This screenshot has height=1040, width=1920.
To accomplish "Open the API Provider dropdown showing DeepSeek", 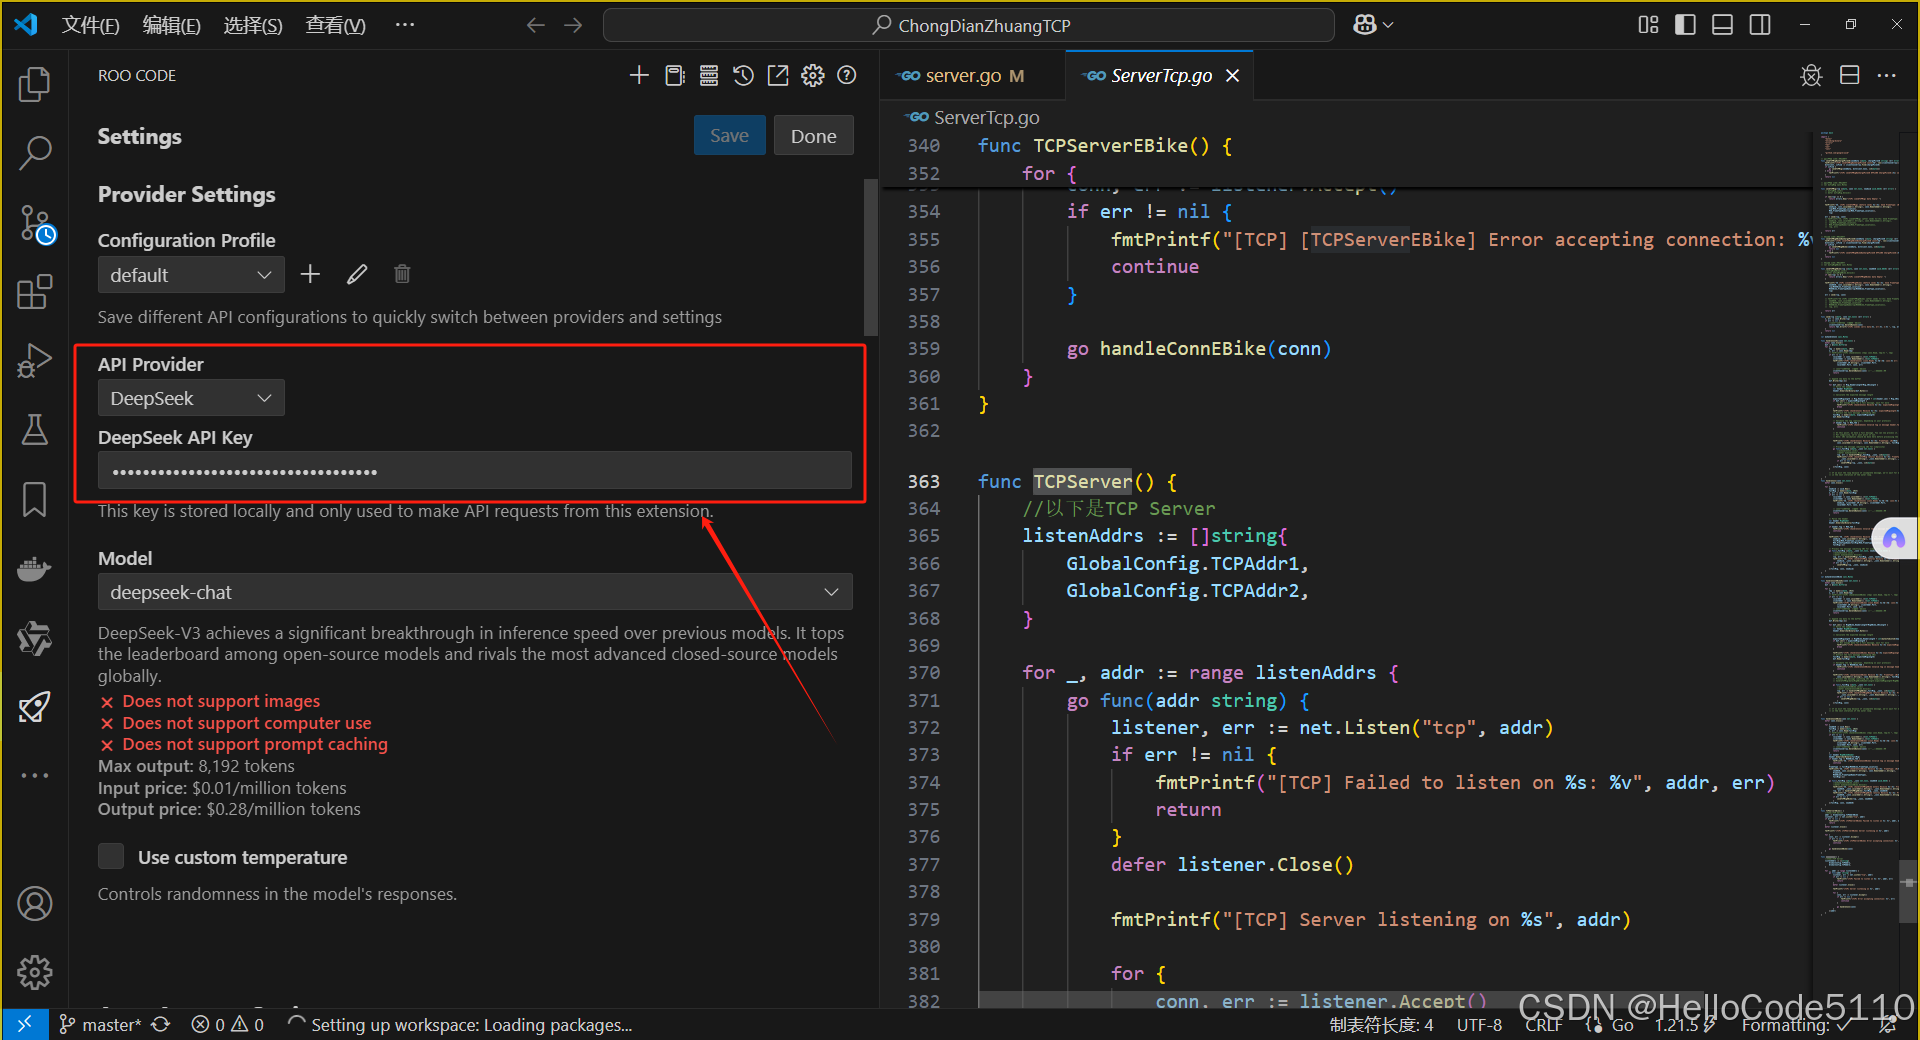I will click(x=190, y=398).
